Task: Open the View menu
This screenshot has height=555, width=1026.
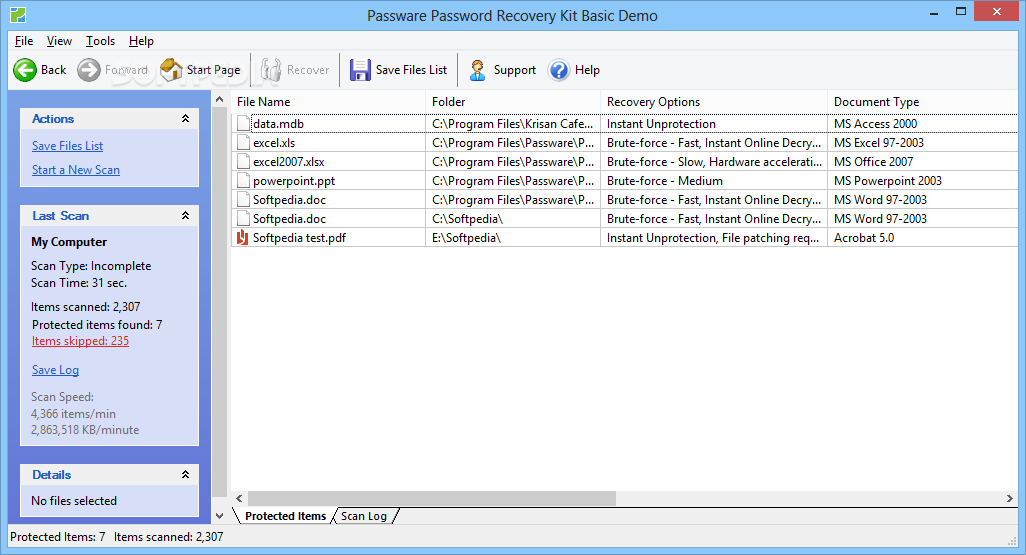Action: click(x=59, y=41)
